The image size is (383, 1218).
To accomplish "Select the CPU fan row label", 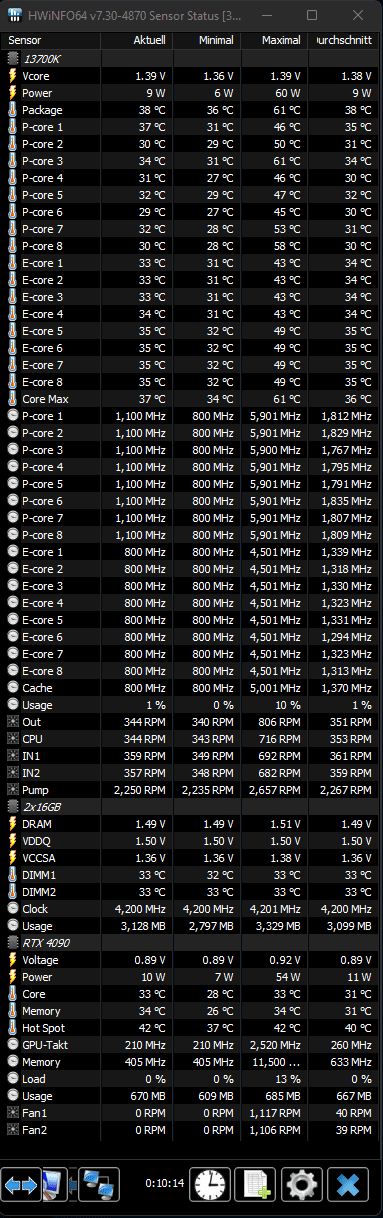I will pyautogui.click(x=33, y=739).
